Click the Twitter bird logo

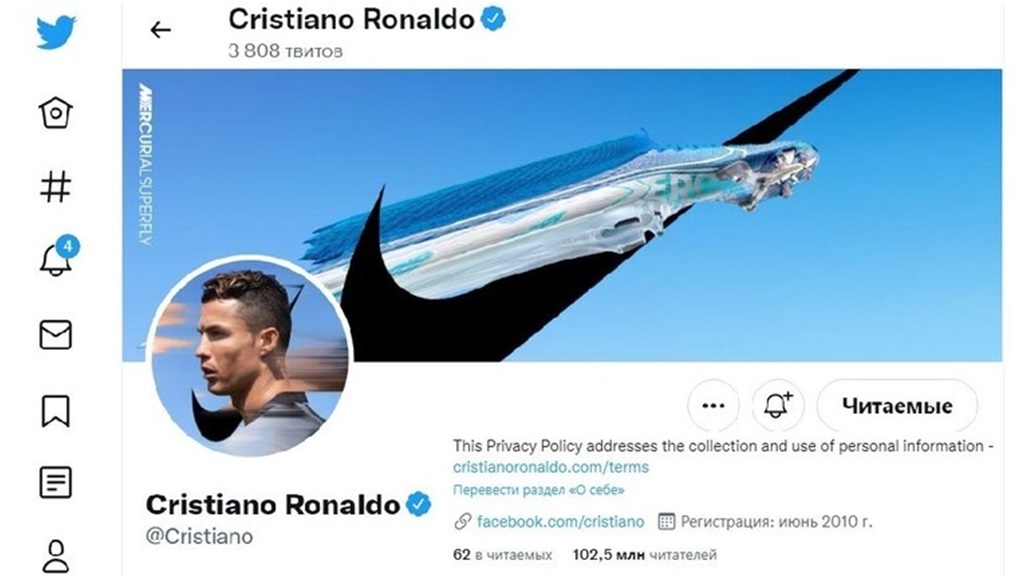(56, 32)
